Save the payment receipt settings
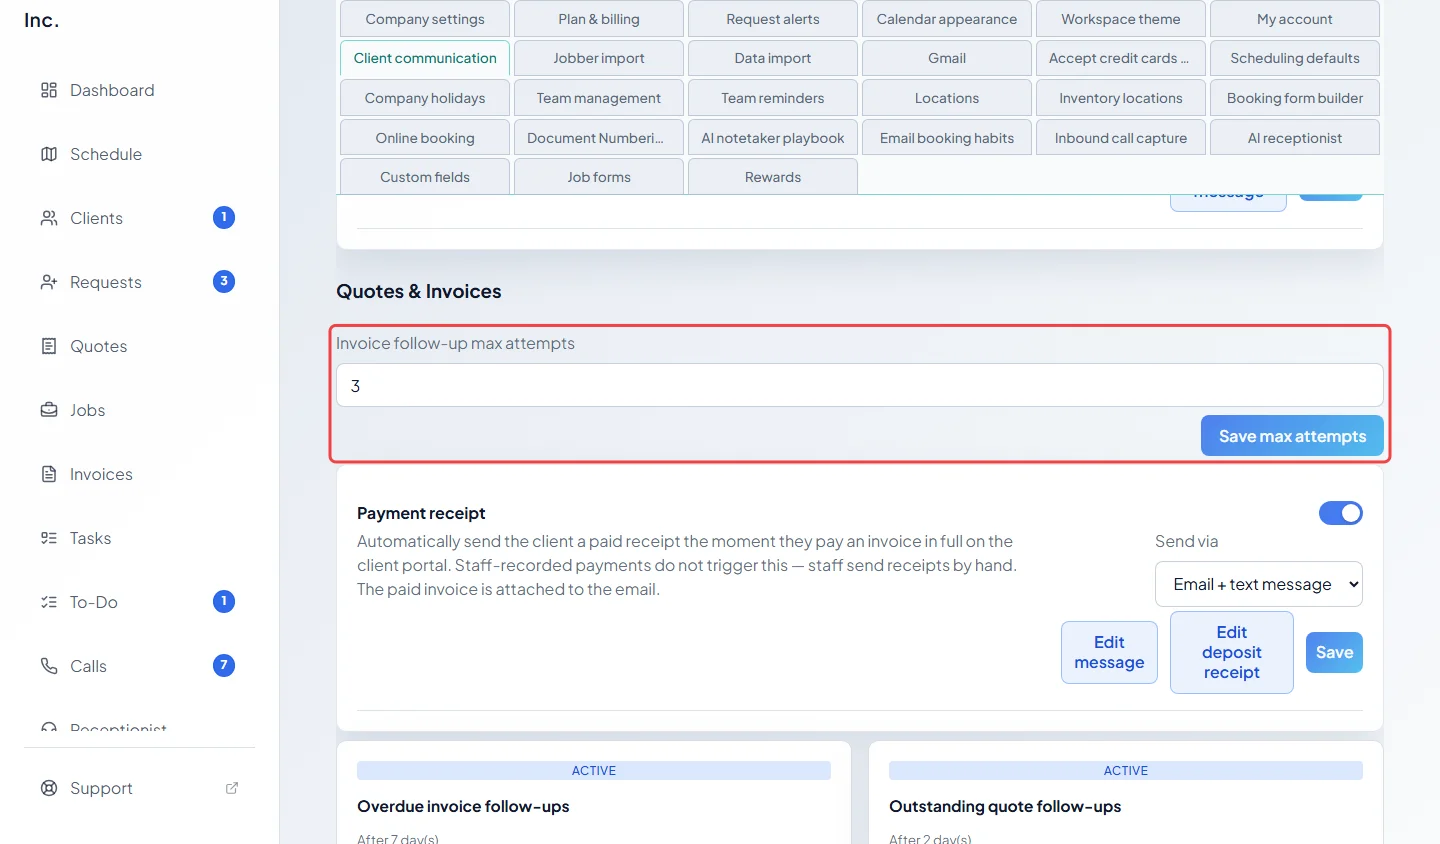1440x844 pixels. tap(1334, 652)
